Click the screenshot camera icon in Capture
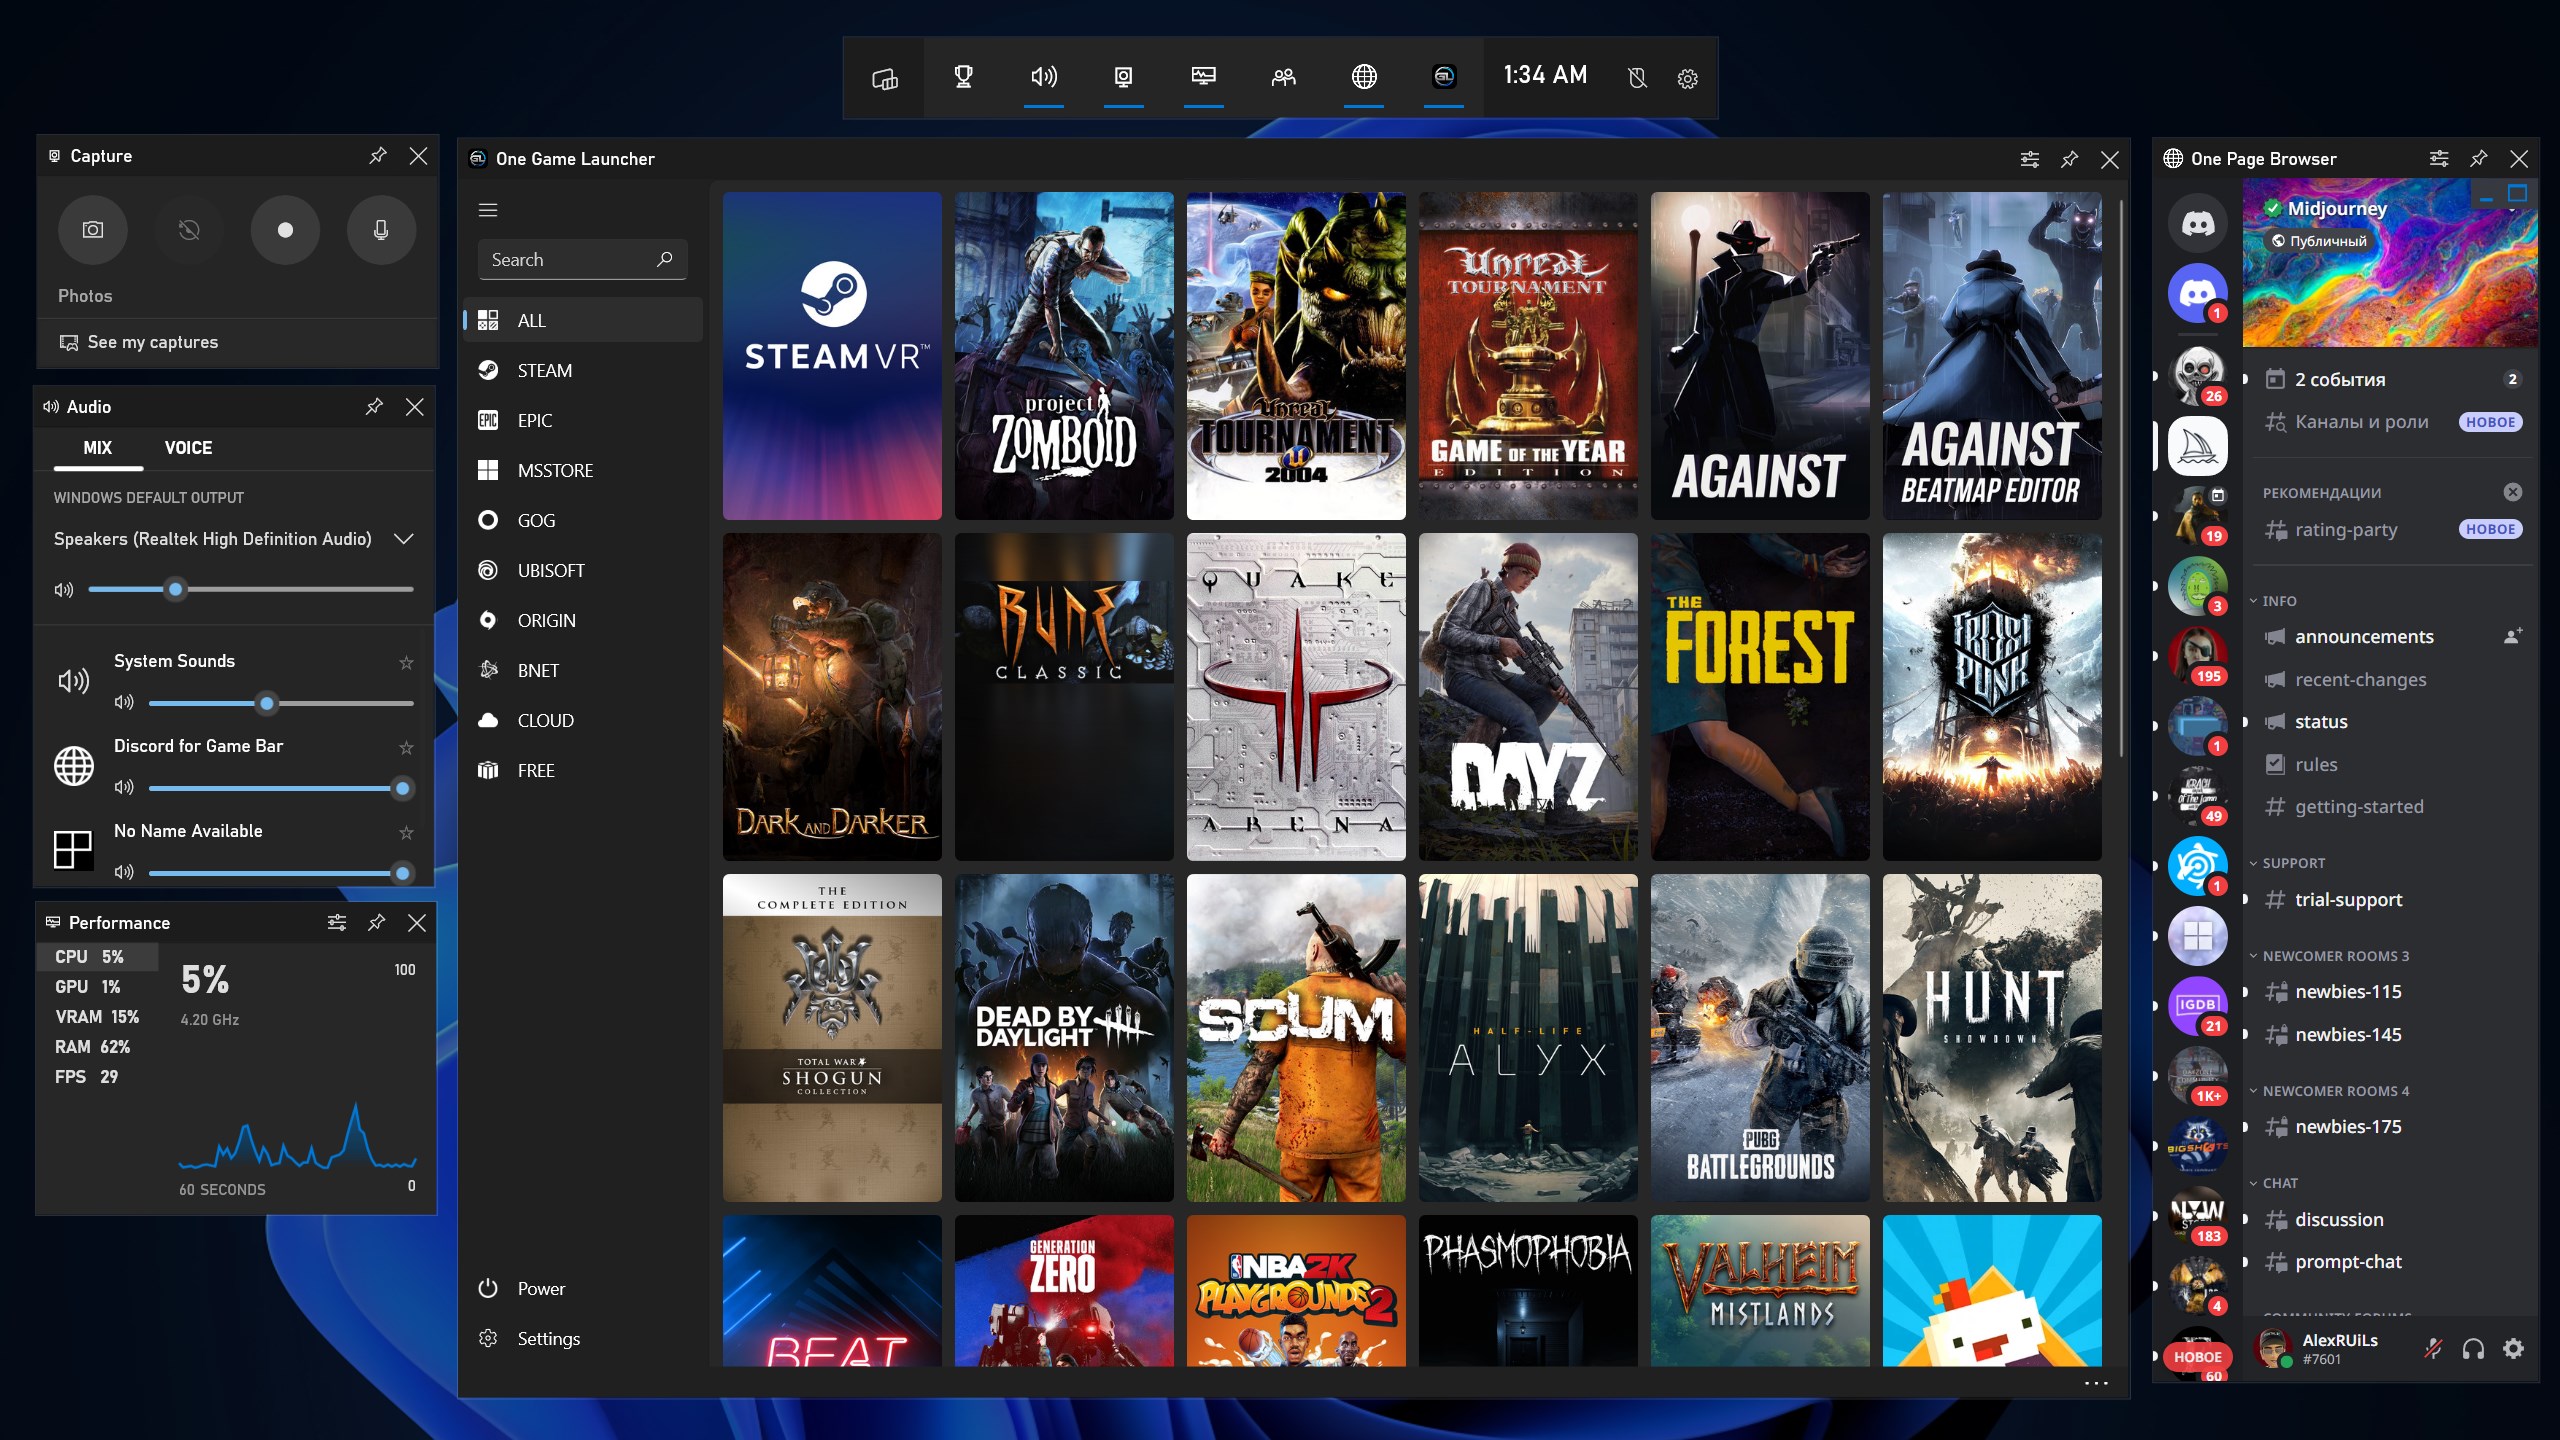This screenshot has width=2560, height=1440. point(92,230)
